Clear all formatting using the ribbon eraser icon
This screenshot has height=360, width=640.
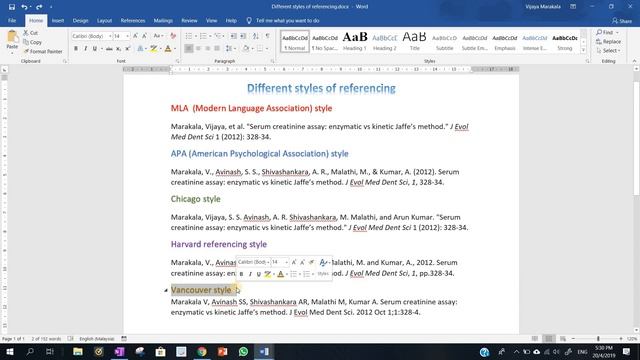pos(173,36)
